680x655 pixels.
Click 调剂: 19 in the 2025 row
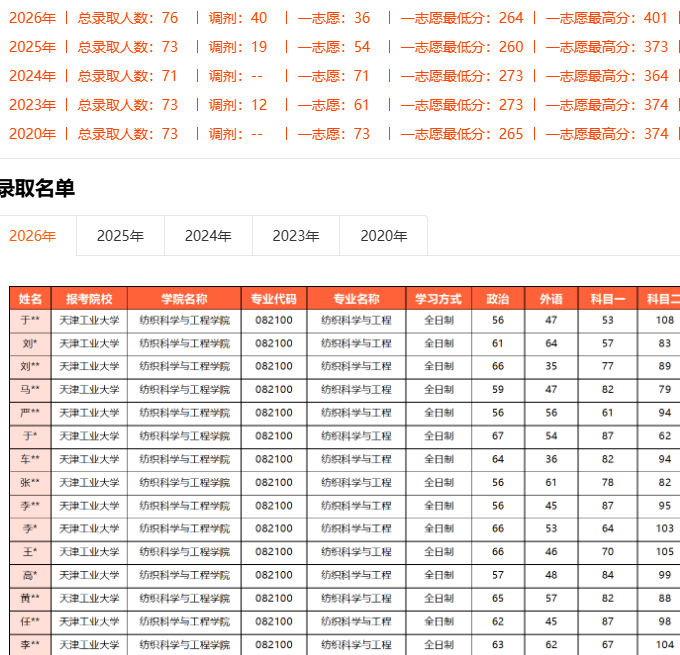(x=238, y=47)
